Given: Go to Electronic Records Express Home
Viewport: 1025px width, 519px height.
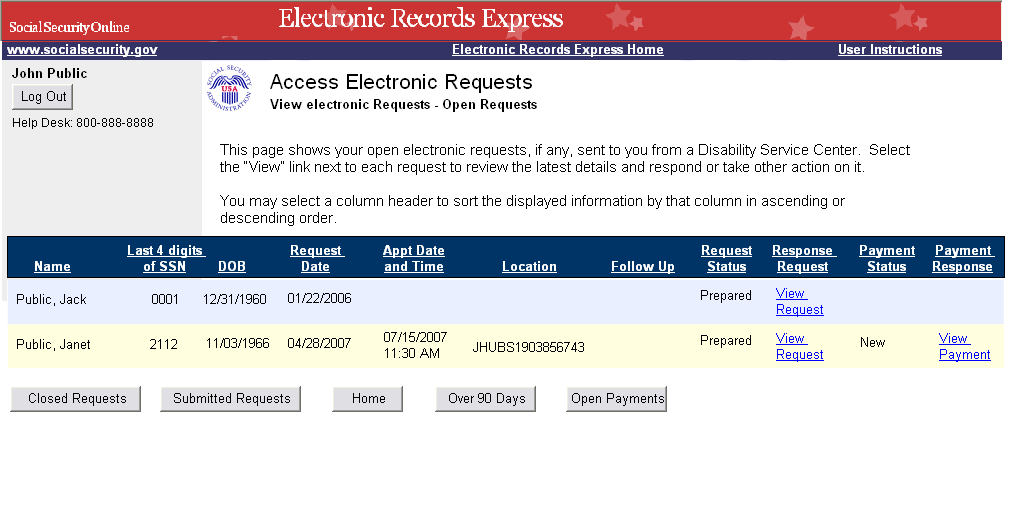Looking at the screenshot, I should pos(557,50).
